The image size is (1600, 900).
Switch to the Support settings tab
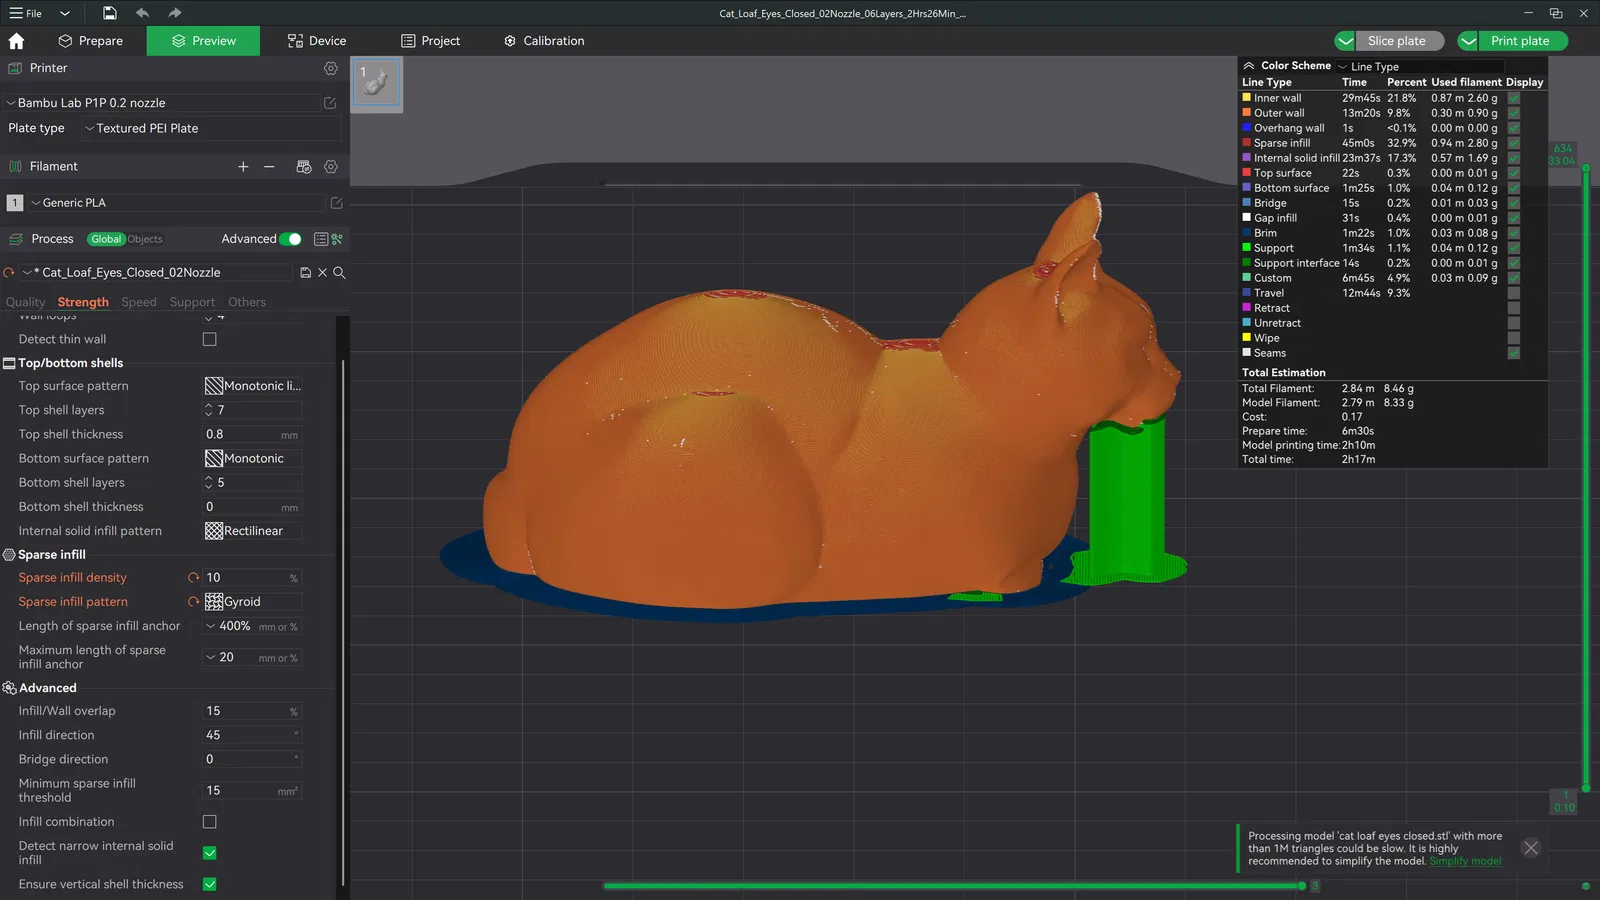point(192,302)
